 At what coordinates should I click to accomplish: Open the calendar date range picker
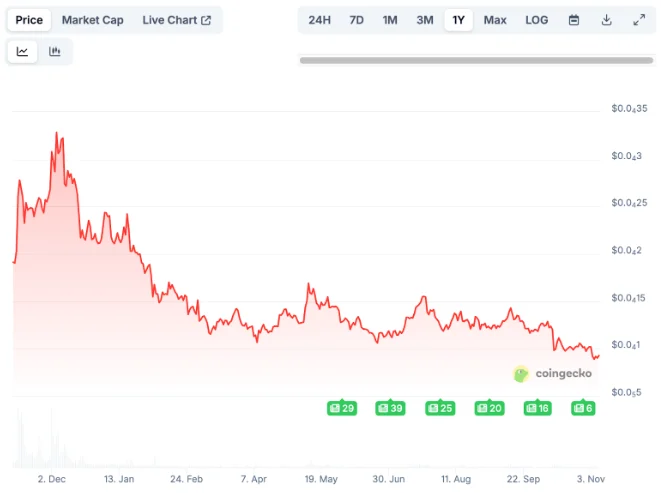[573, 20]
